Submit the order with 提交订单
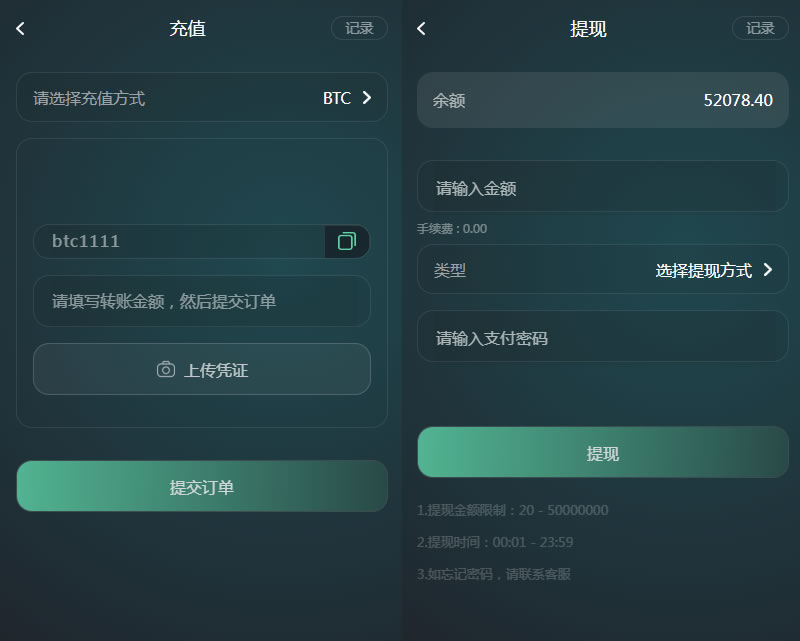 point(202,486)
